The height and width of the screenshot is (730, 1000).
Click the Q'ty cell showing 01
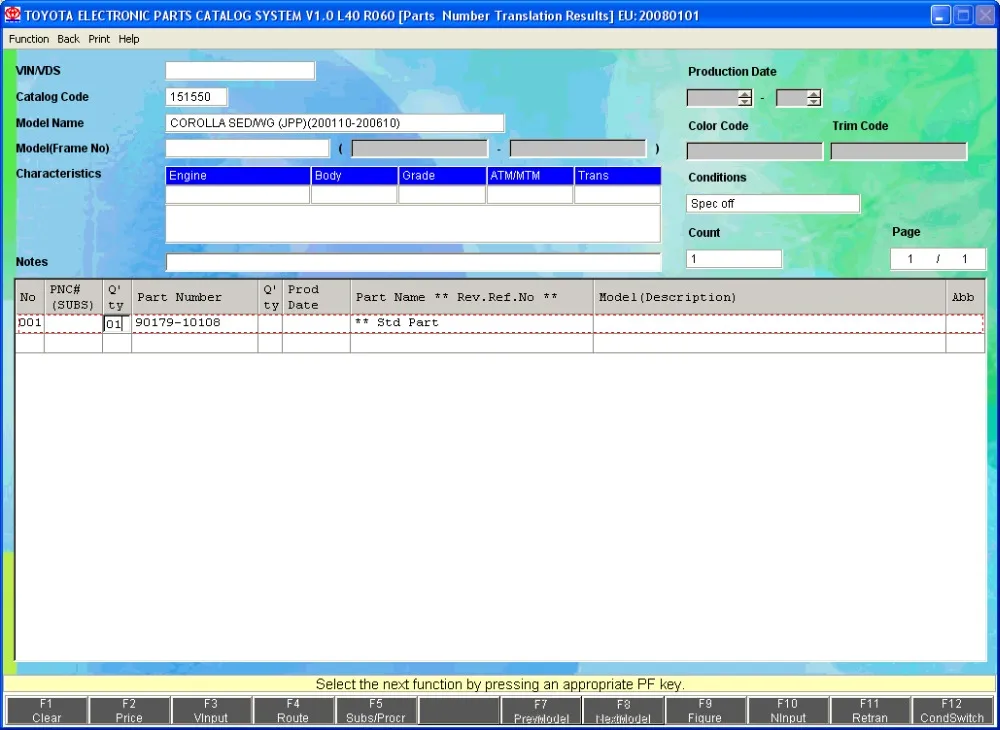point(114,324)
